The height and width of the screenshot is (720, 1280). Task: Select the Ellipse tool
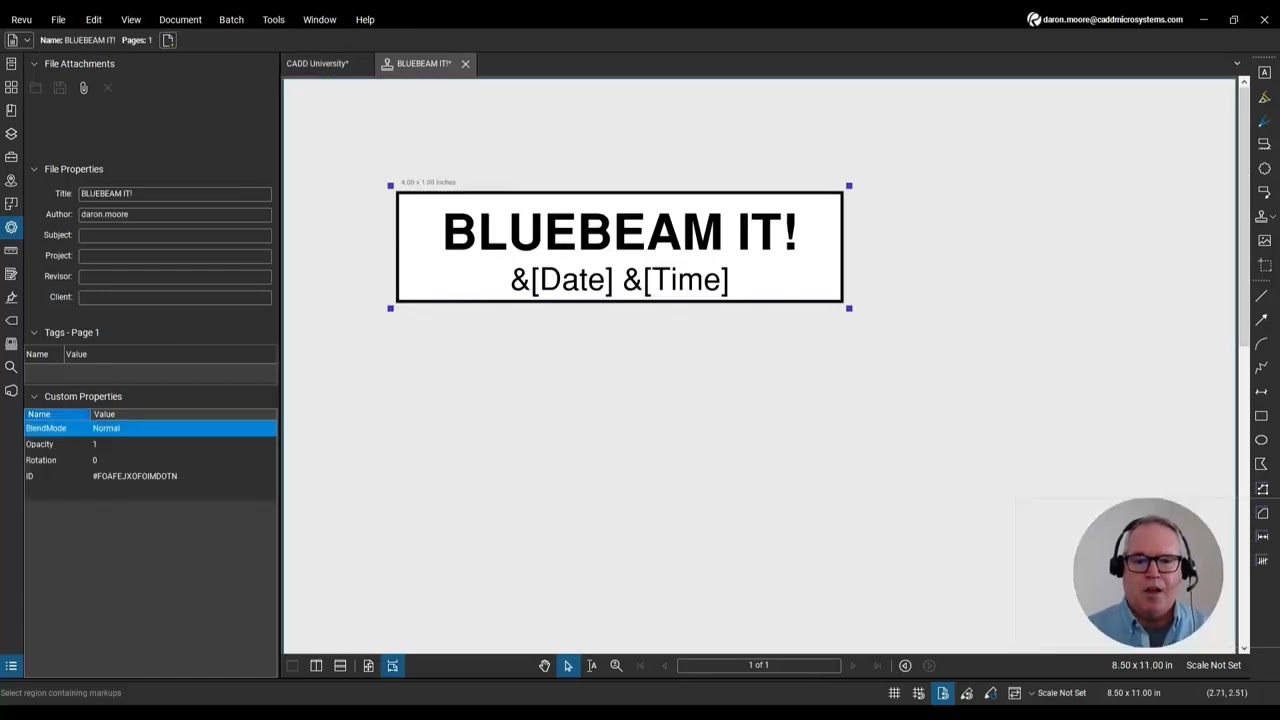[1261, 440]
